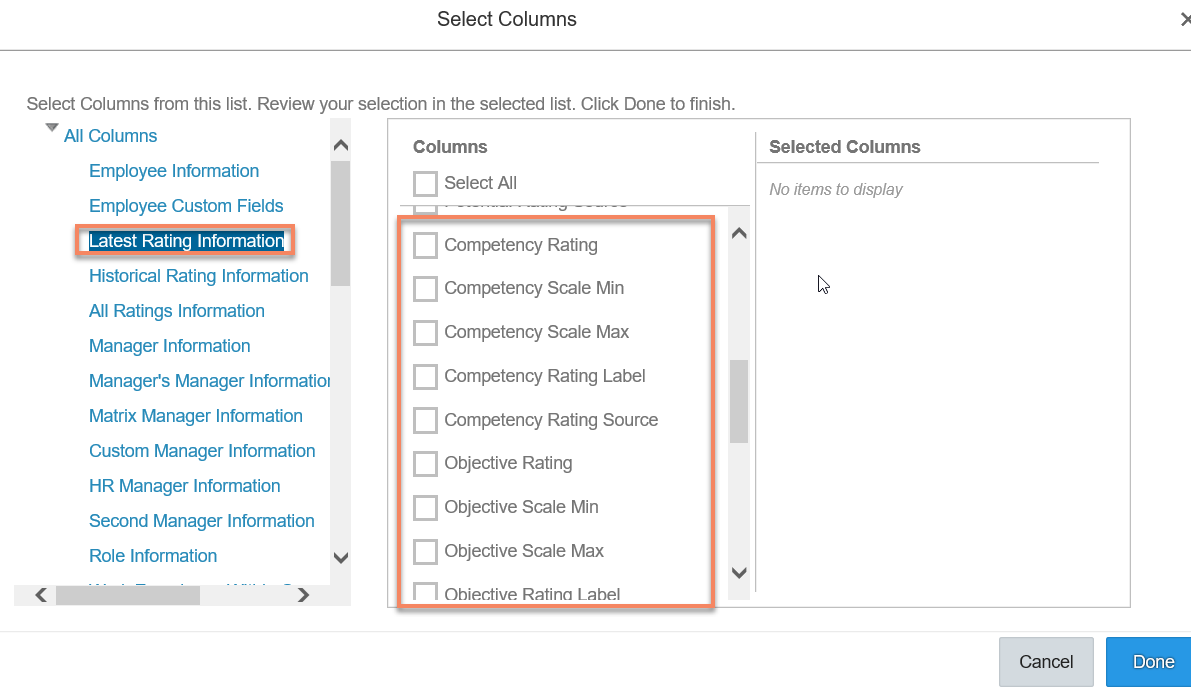
Task: Check the Select All checkbox
Action: tap(425, 183)
